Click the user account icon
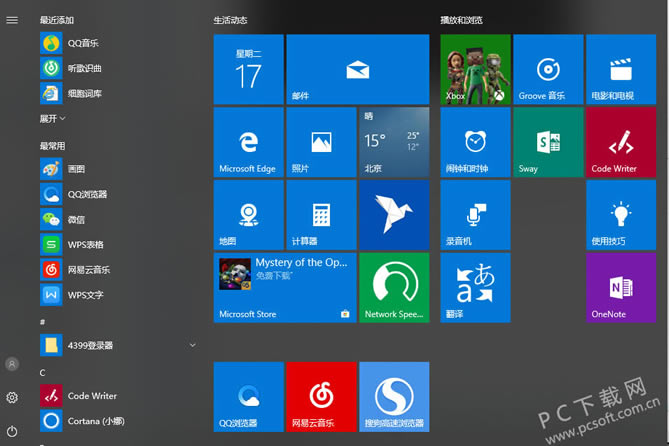Viewport: 669px width, 446px height. [x=12, y=364]
